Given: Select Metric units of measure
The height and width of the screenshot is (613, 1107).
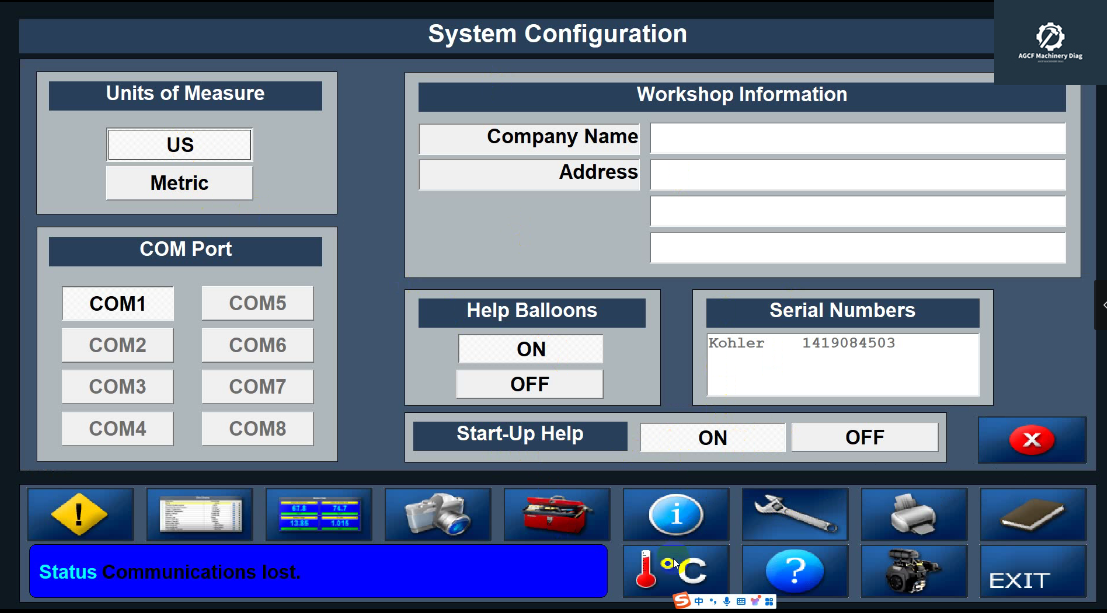Looking at the screenshot, I should (178, 183).
